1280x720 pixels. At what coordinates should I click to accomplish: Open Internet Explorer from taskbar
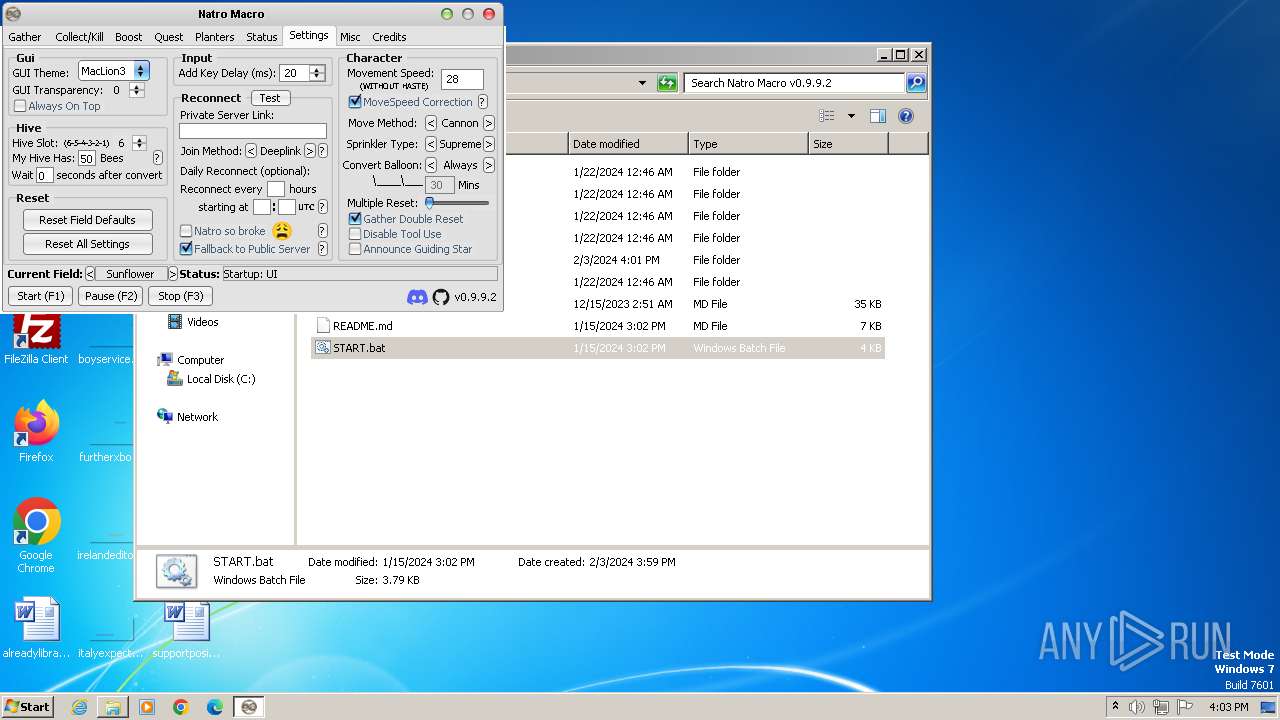(x=79, y=707)
